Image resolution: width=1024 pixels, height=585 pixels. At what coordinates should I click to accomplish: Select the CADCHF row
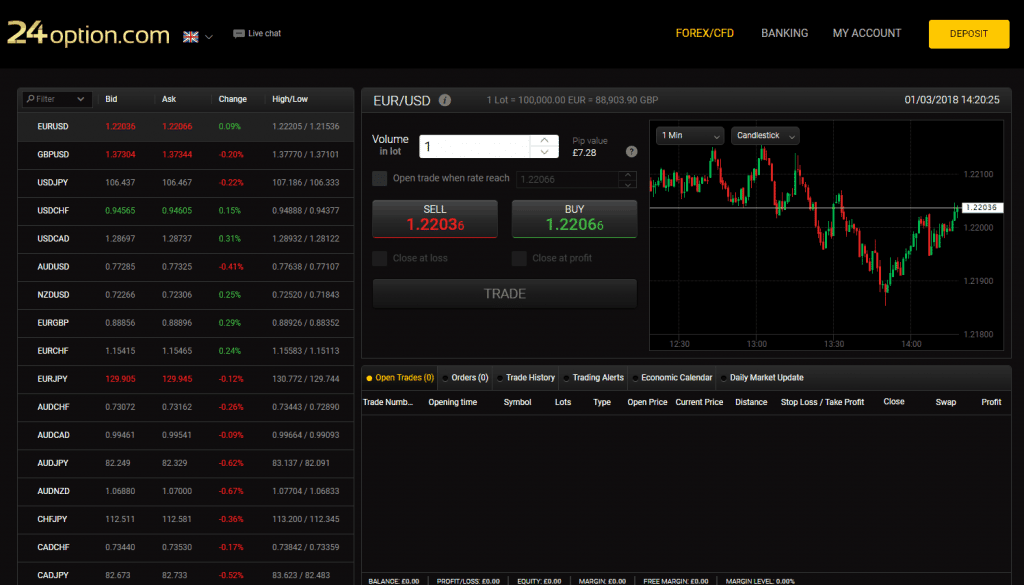[x=185, y=548]
